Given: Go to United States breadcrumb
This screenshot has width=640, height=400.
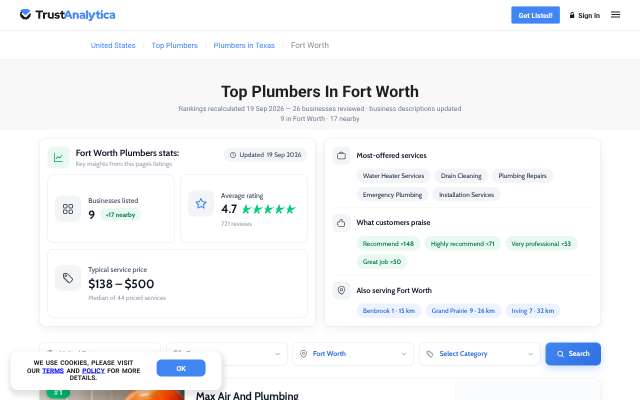Looking at the screenshot, I should [x=113, y=45].
